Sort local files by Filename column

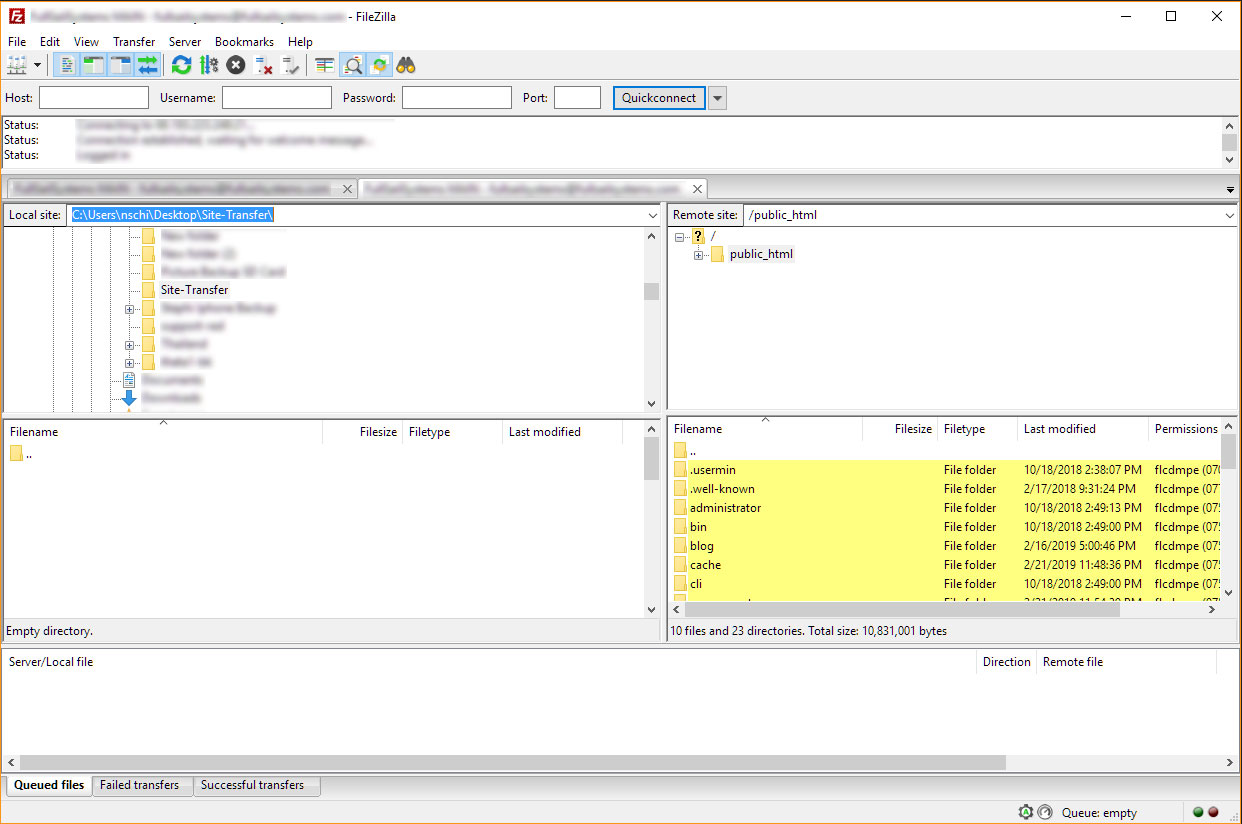(163, 432)
